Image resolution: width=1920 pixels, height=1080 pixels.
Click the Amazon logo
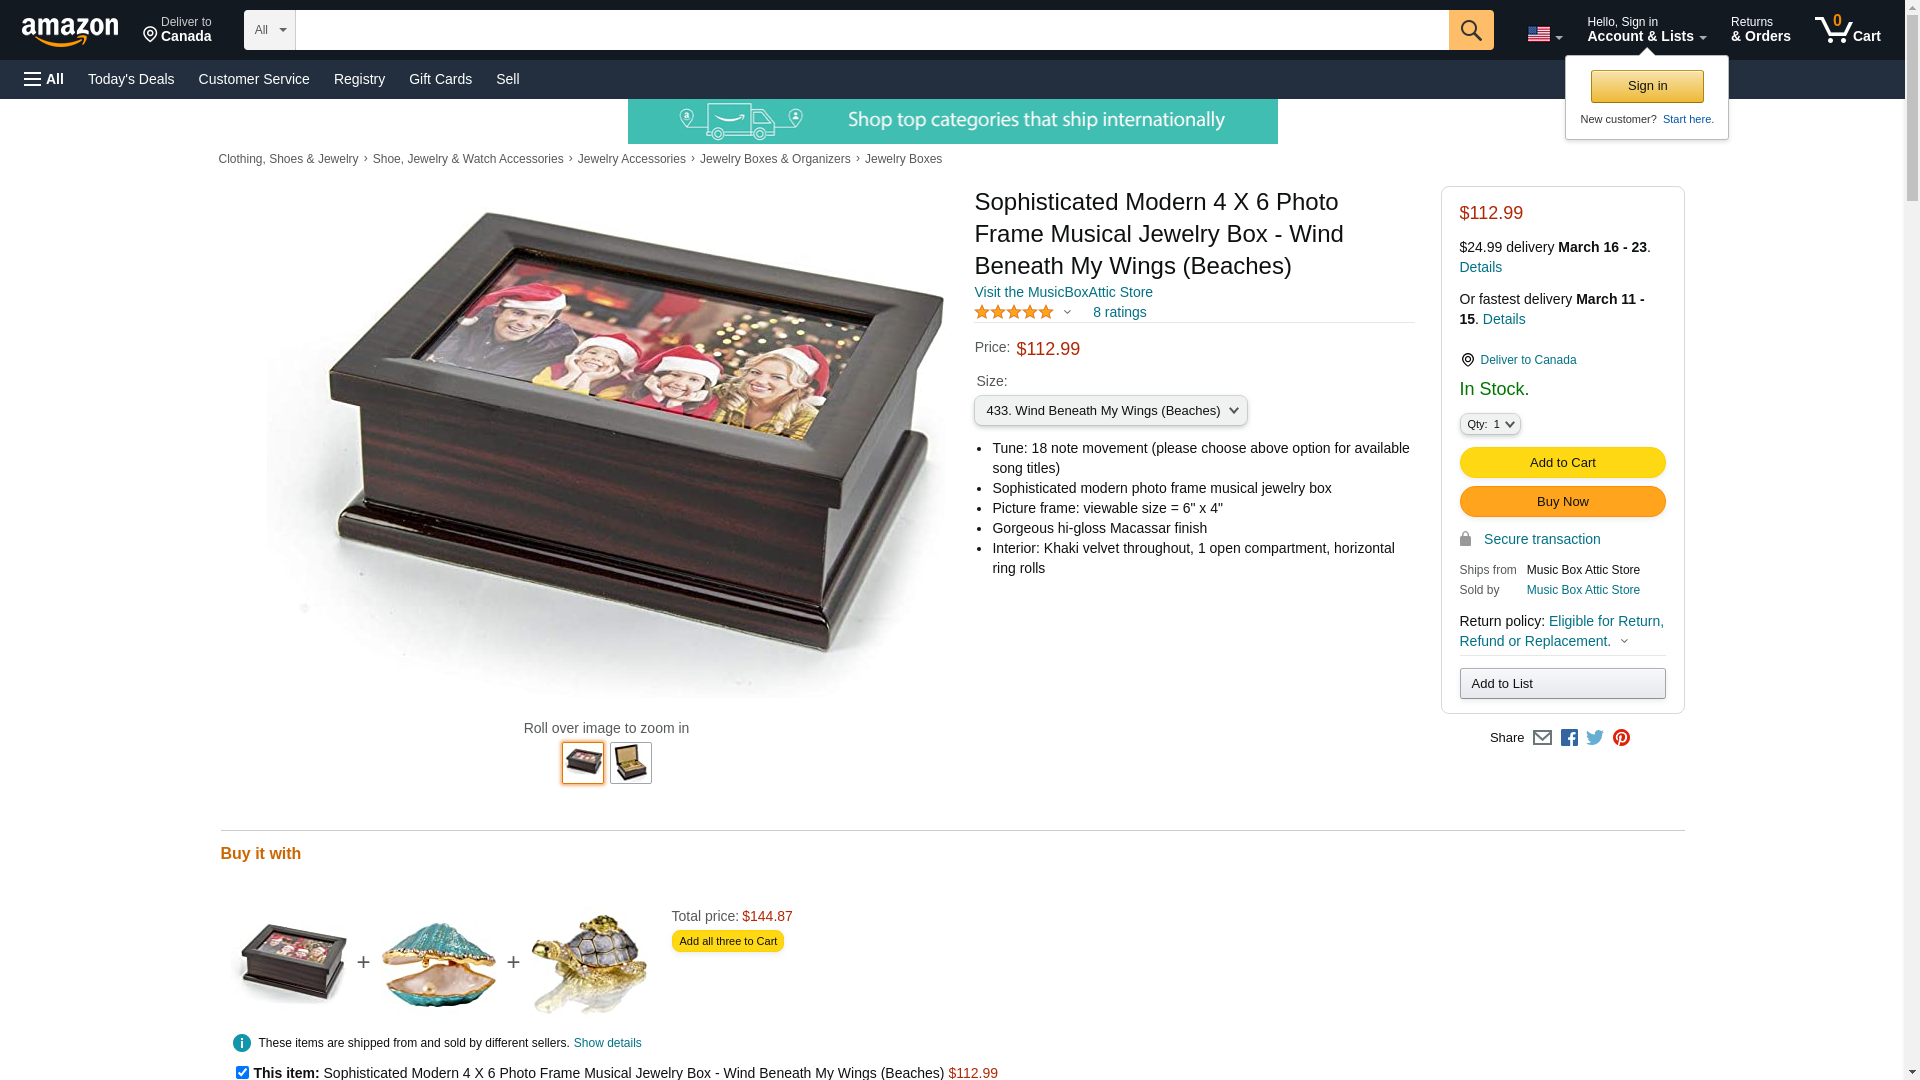tap(70, 32)
